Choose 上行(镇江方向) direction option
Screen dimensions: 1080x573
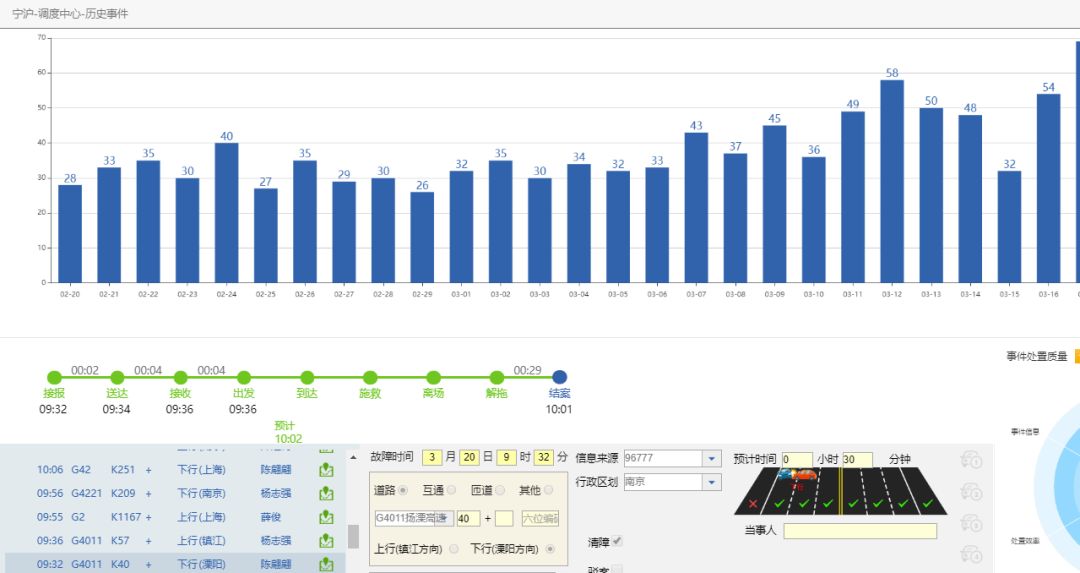(455, 549)
